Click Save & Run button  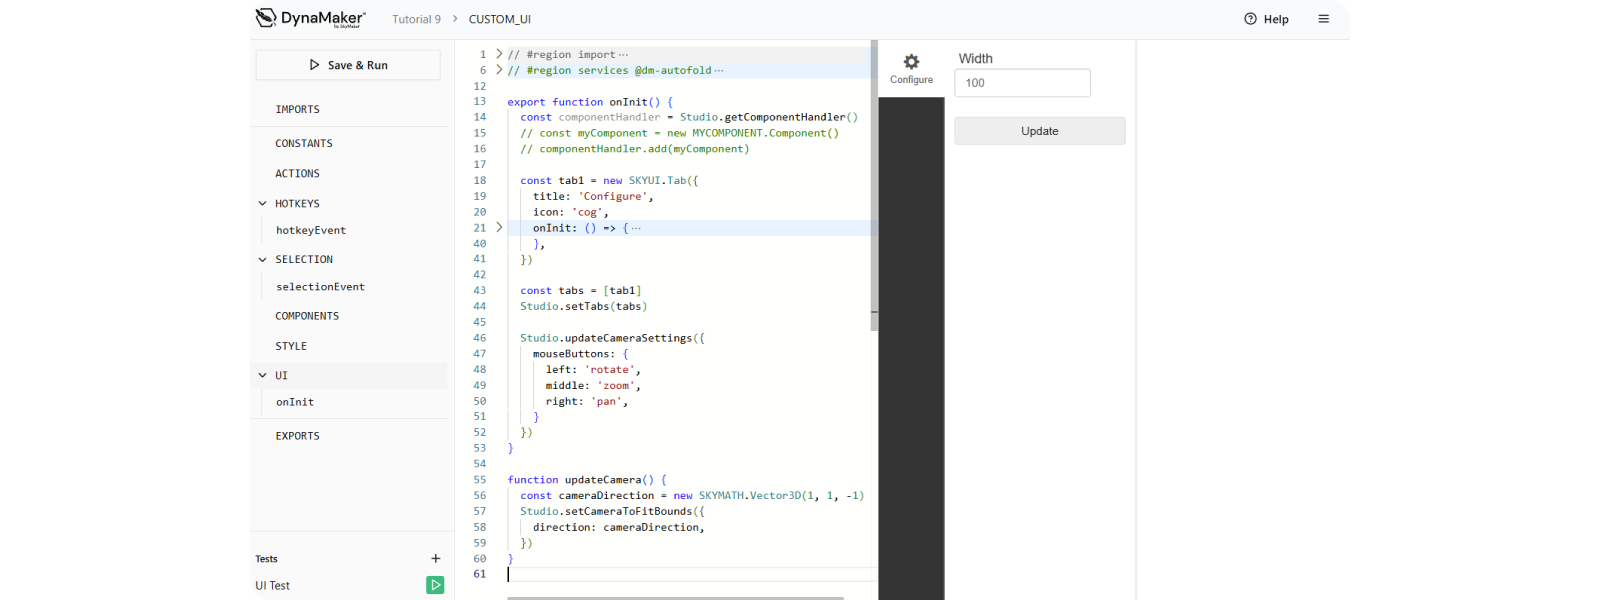(348, 65)
